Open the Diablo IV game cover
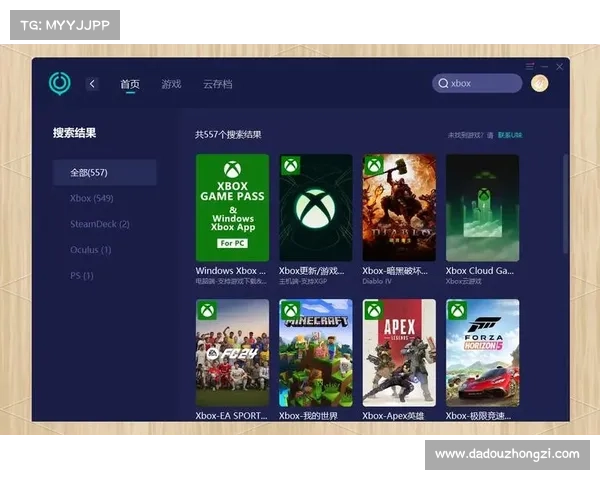The image size is (600, 480). 399,208
